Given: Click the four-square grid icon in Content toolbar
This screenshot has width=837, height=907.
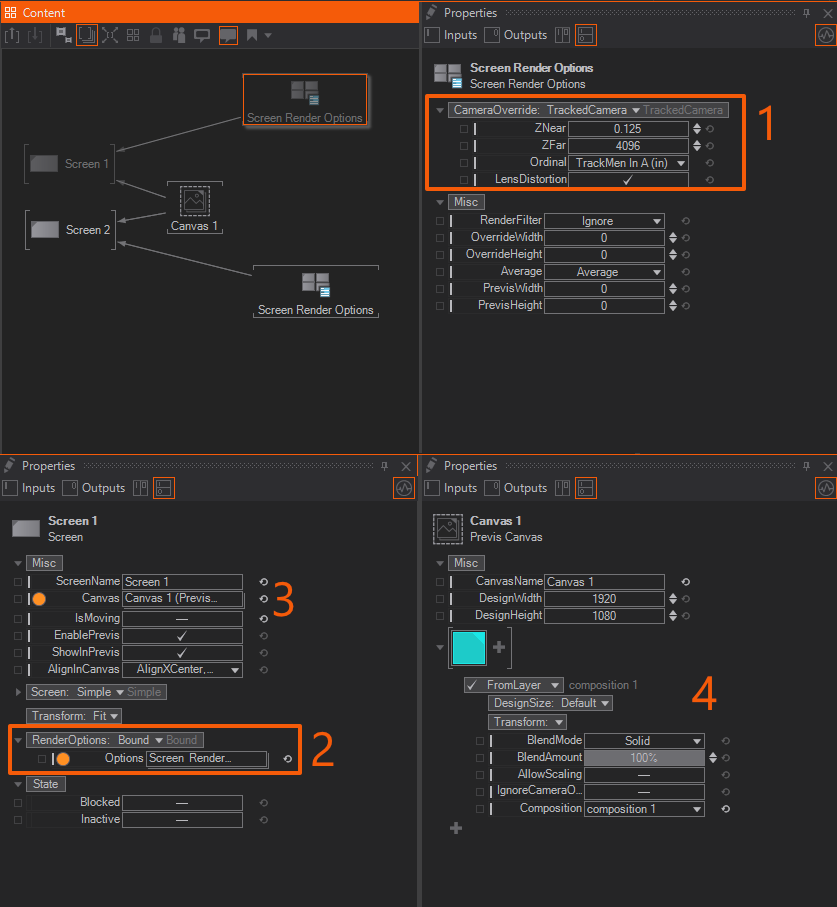Looking at the screenshot, I should pos(133,35).
